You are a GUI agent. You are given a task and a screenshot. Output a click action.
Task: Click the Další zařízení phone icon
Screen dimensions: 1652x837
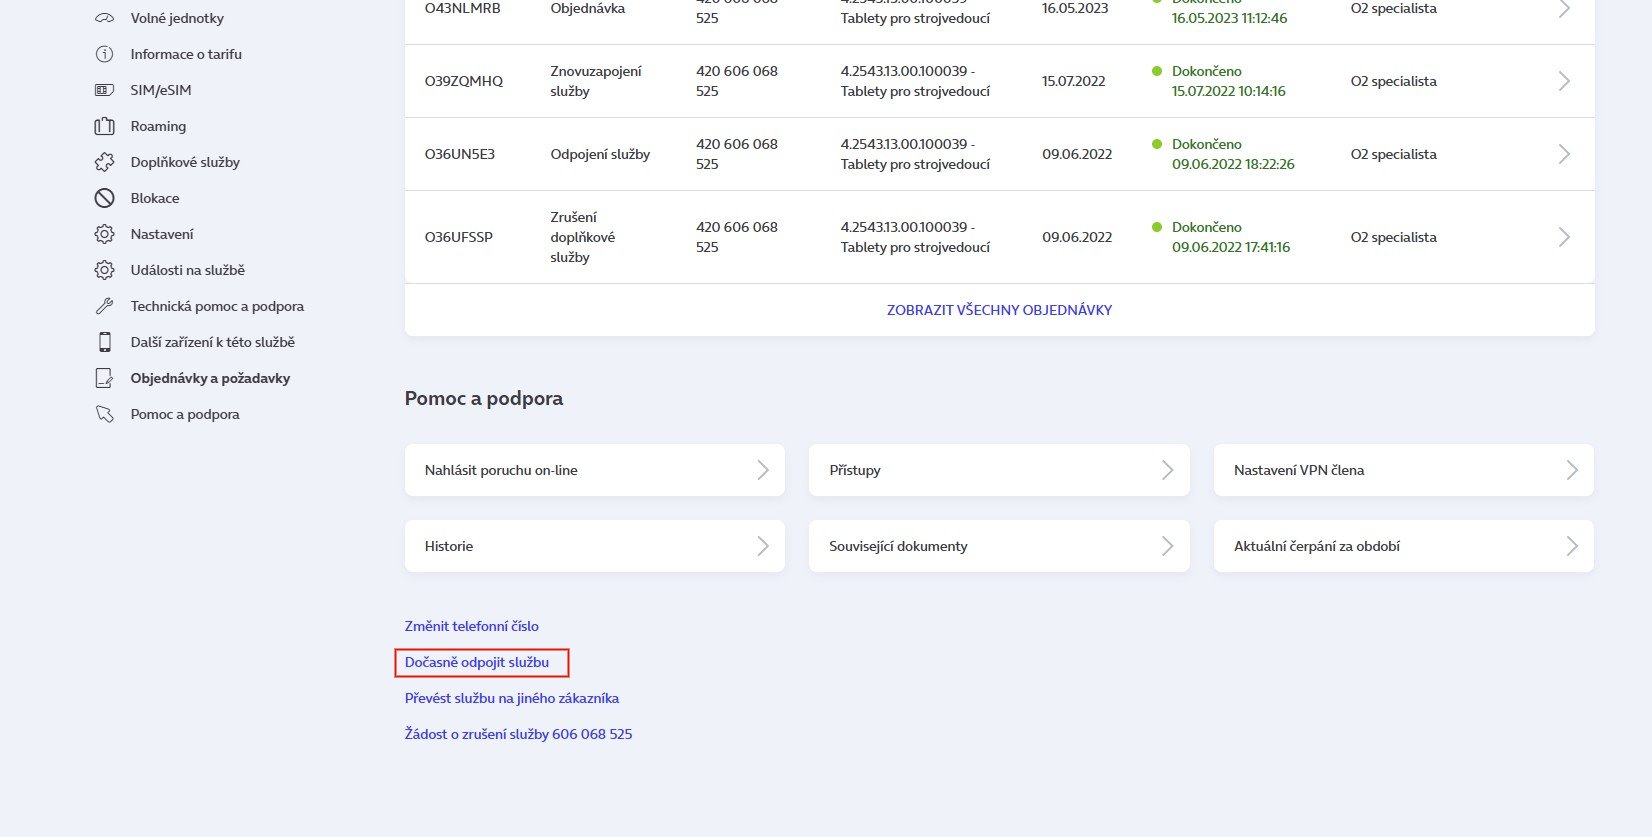tap(104, 342)
